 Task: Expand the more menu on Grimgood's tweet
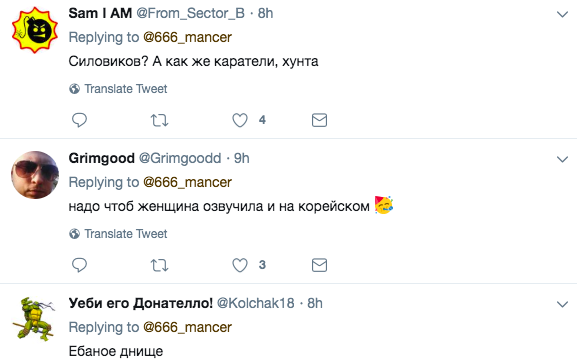tap(562, 159)
